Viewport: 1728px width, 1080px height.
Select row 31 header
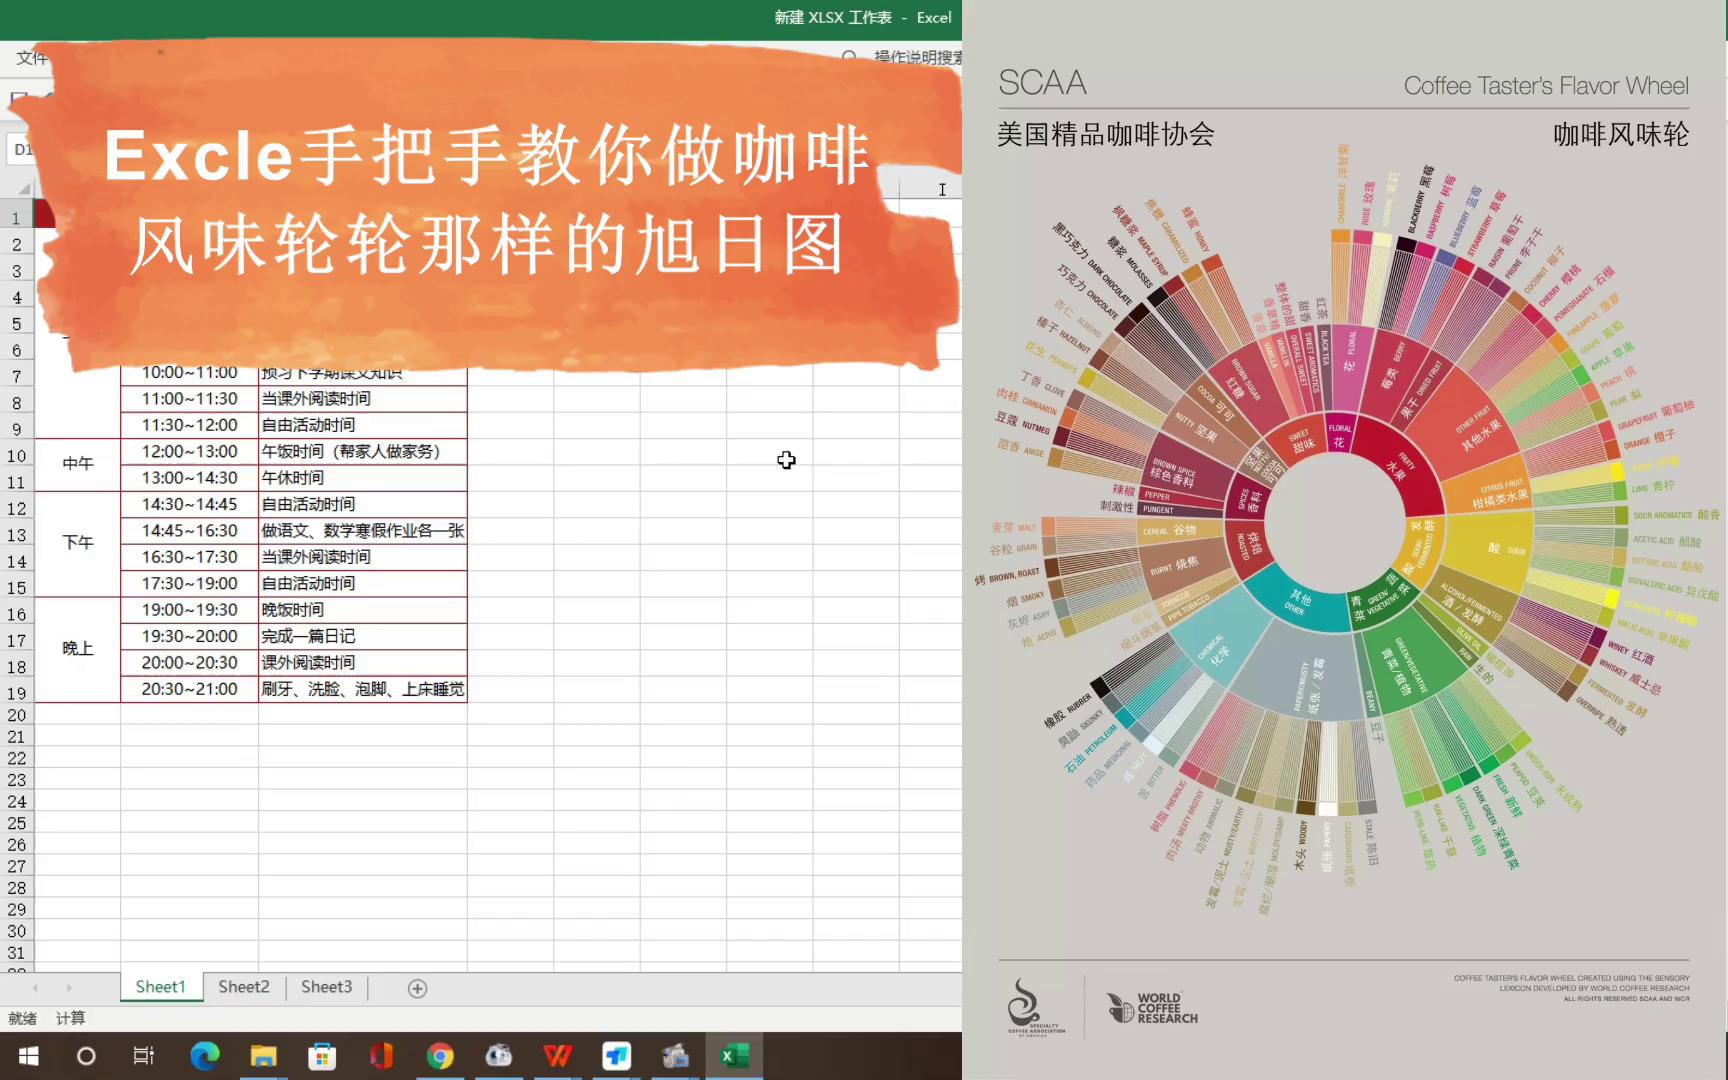(17, 953)
